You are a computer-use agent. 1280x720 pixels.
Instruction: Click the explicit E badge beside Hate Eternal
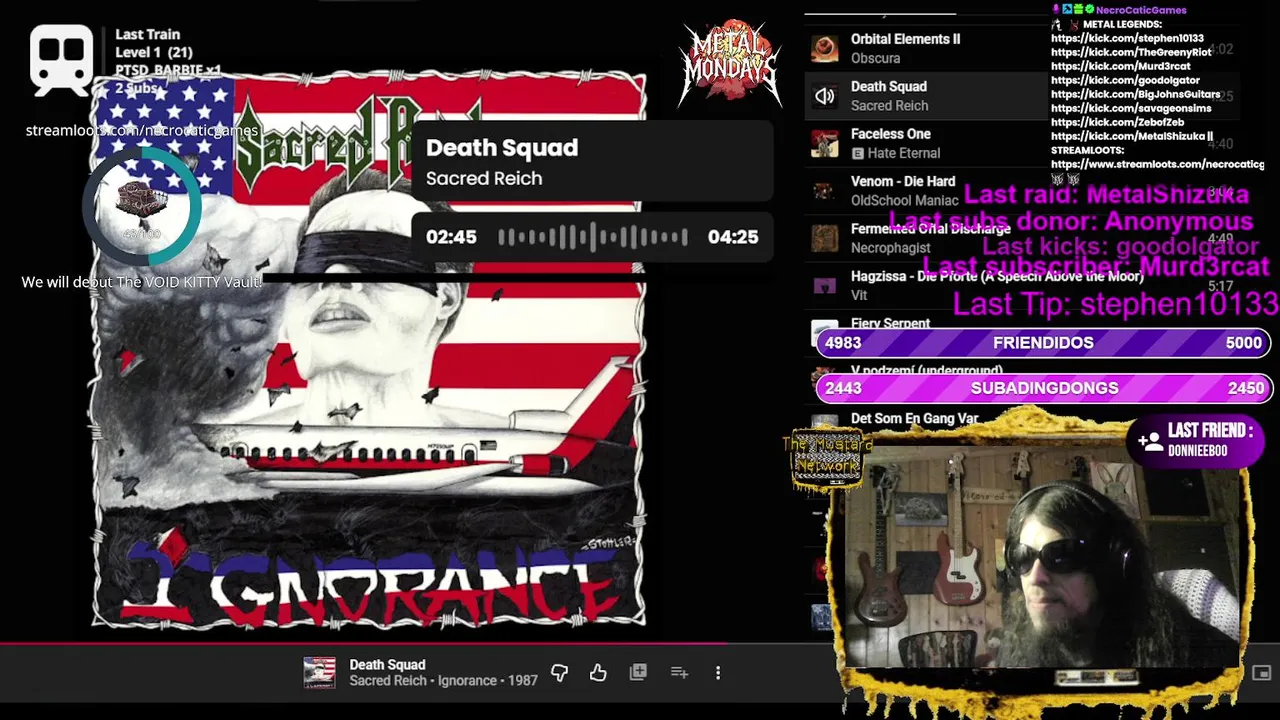coord(857,153)
